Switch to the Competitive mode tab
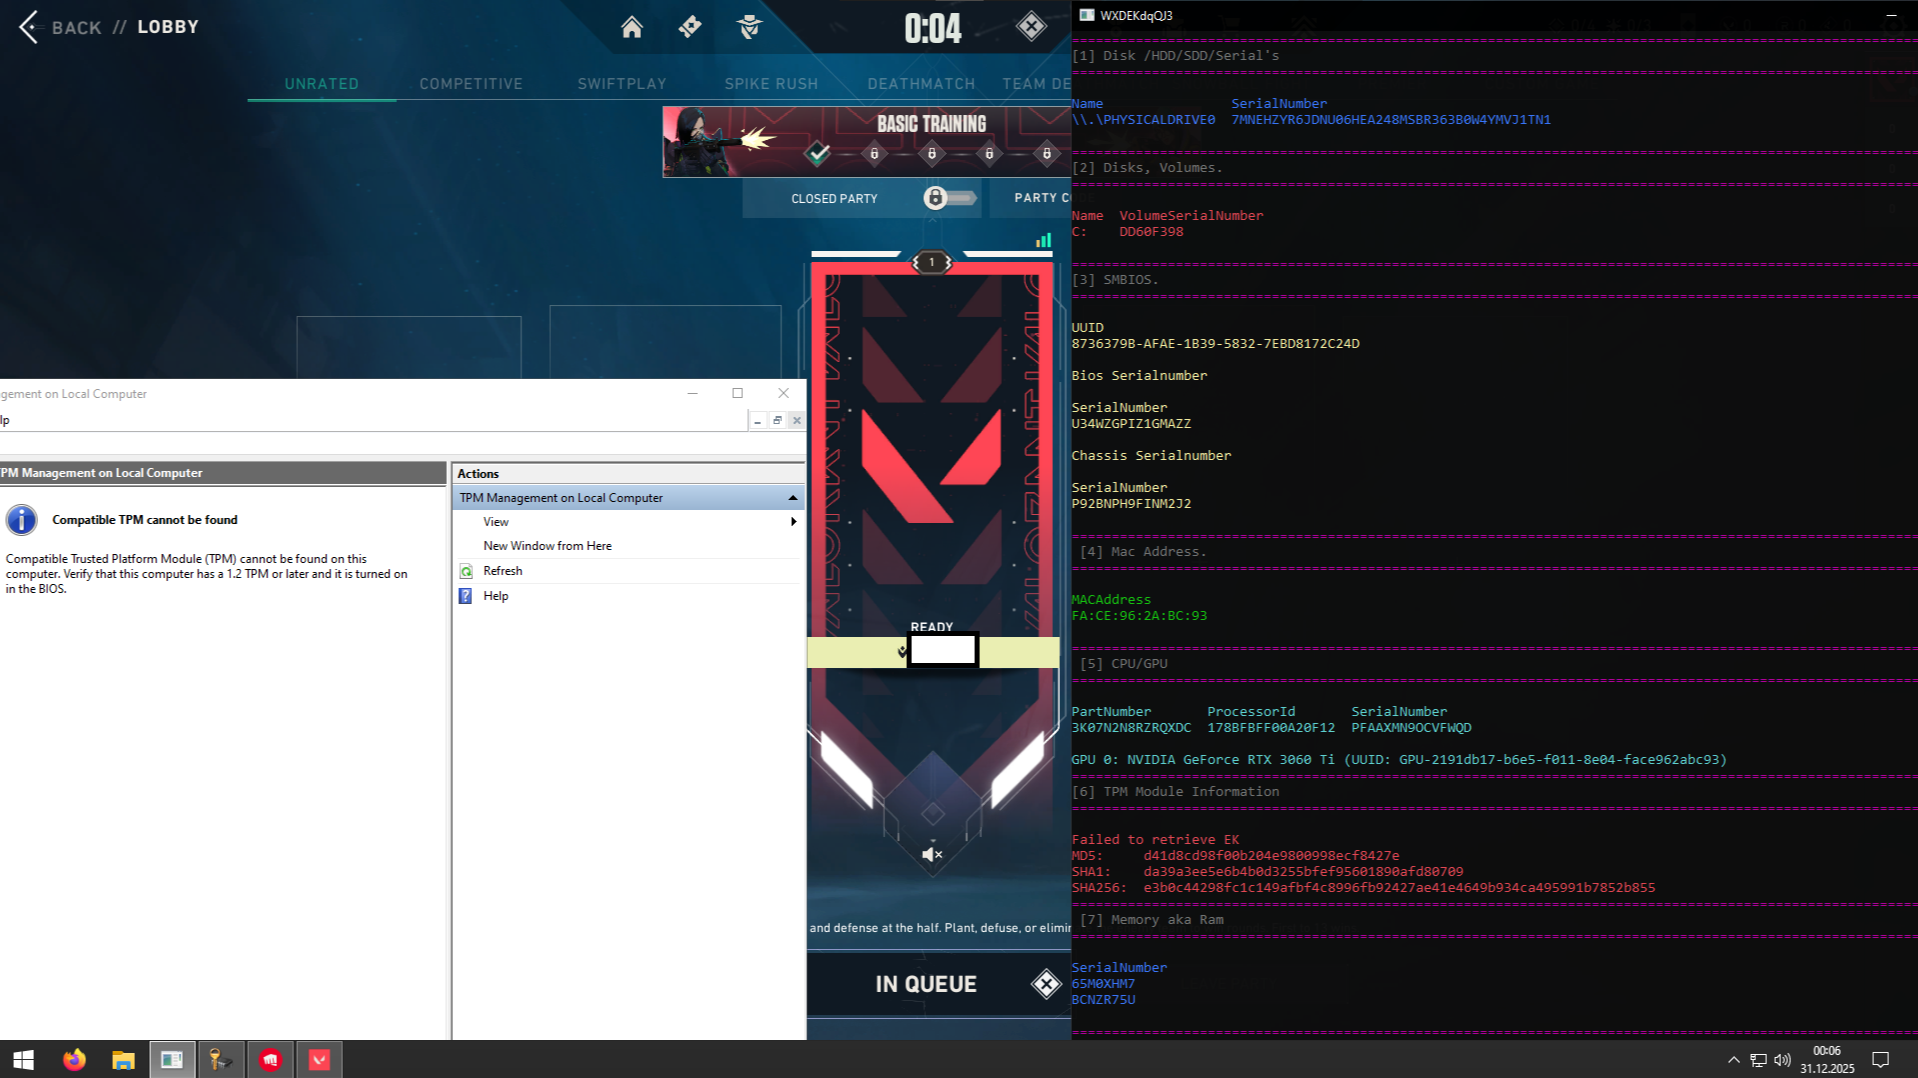 pos(471,84)
